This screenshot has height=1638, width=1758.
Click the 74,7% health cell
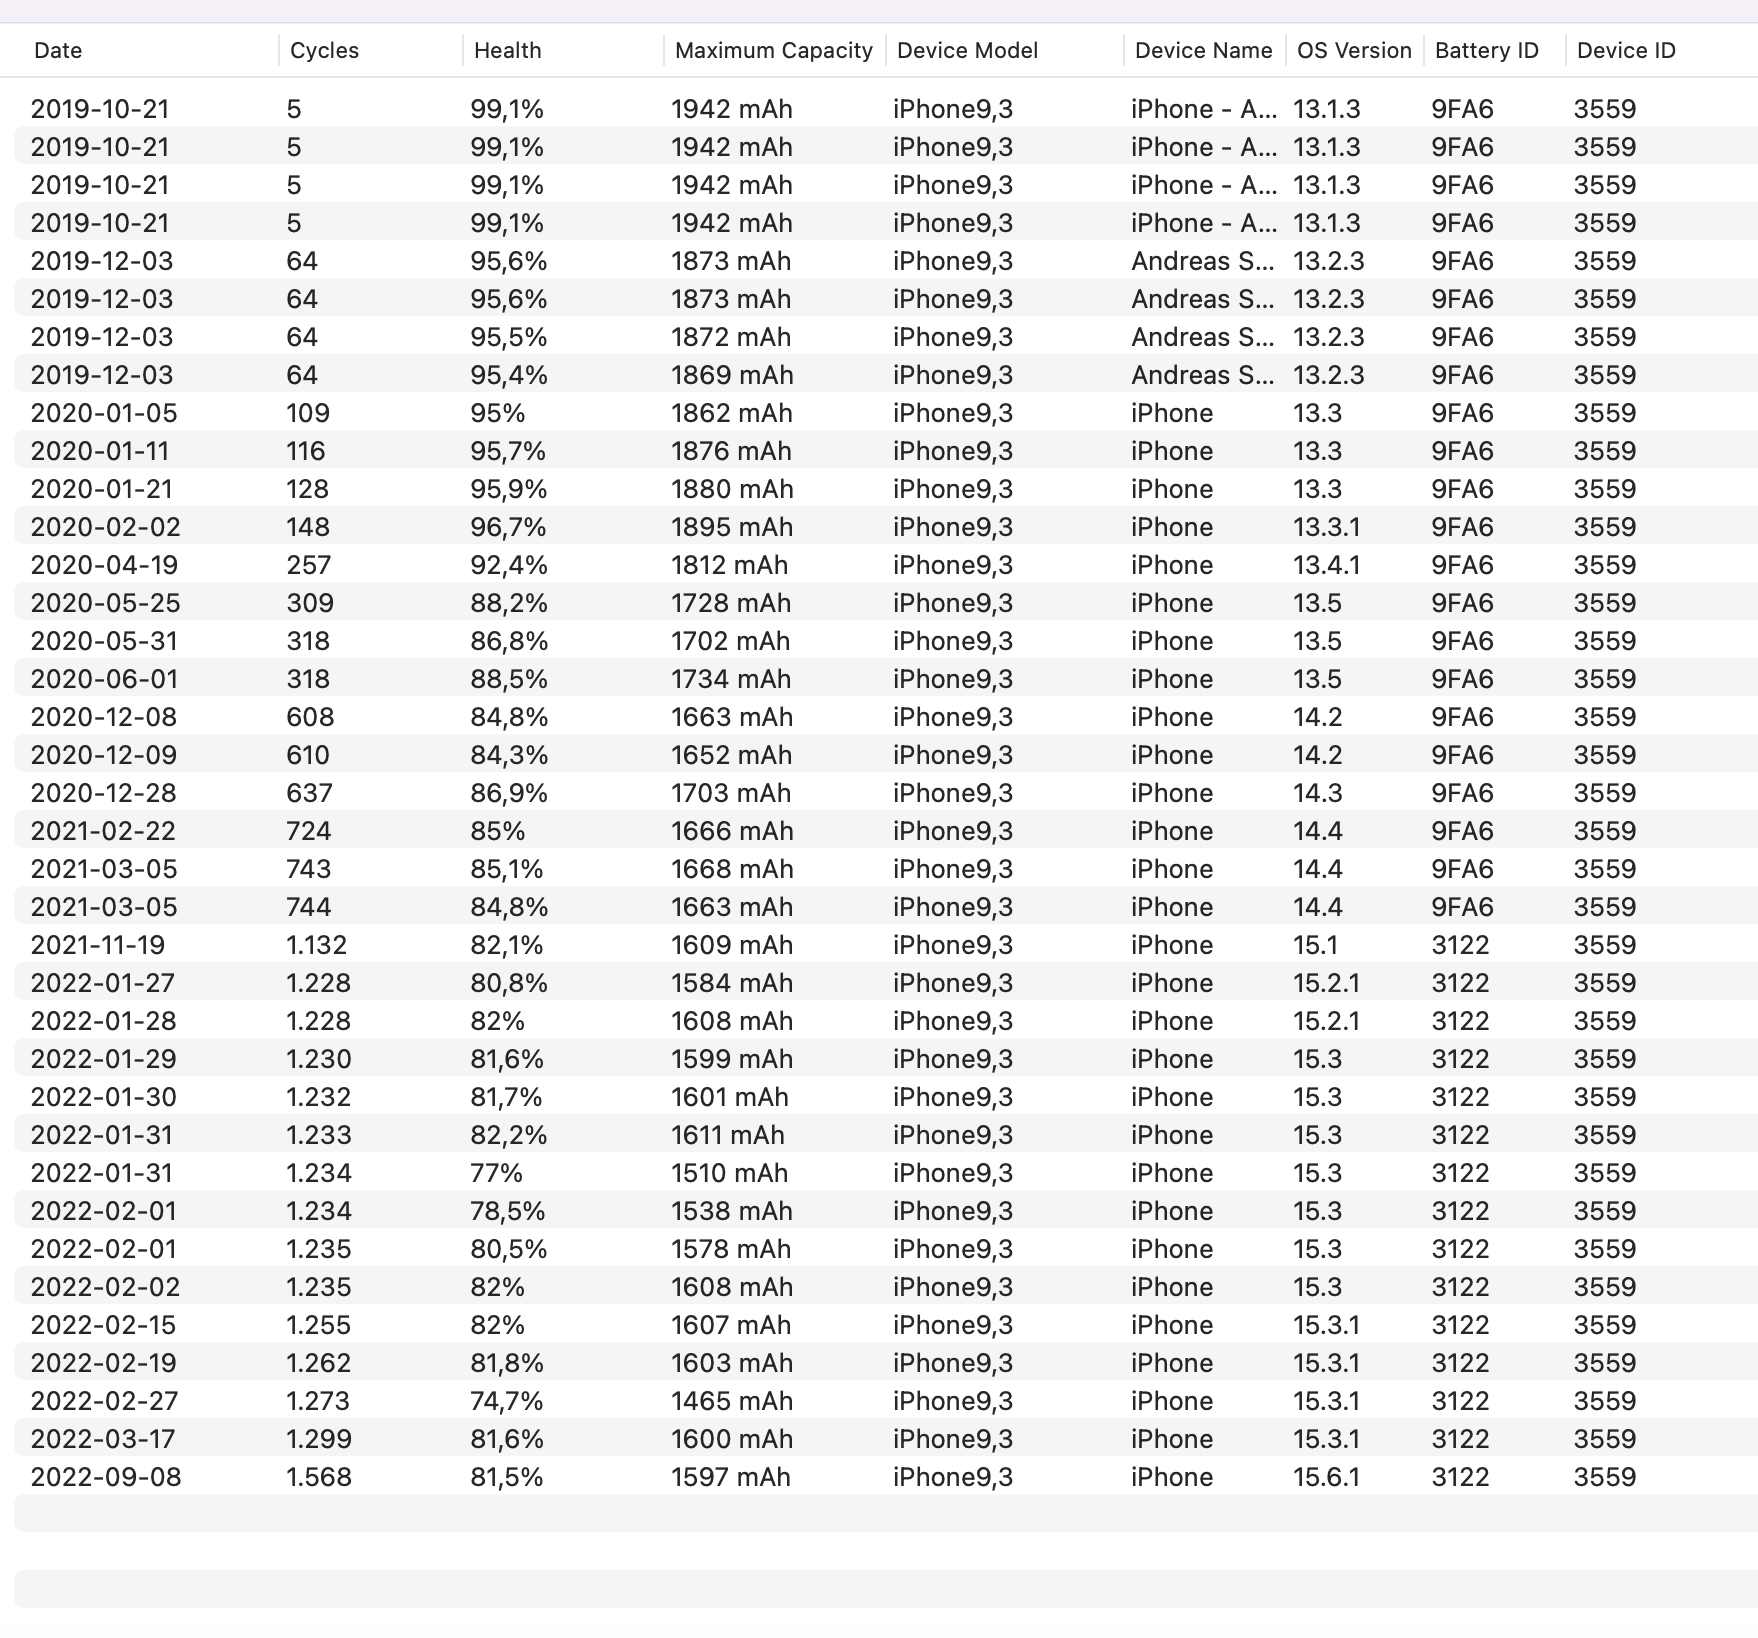pyautogui.click(x=507, y=1401)
